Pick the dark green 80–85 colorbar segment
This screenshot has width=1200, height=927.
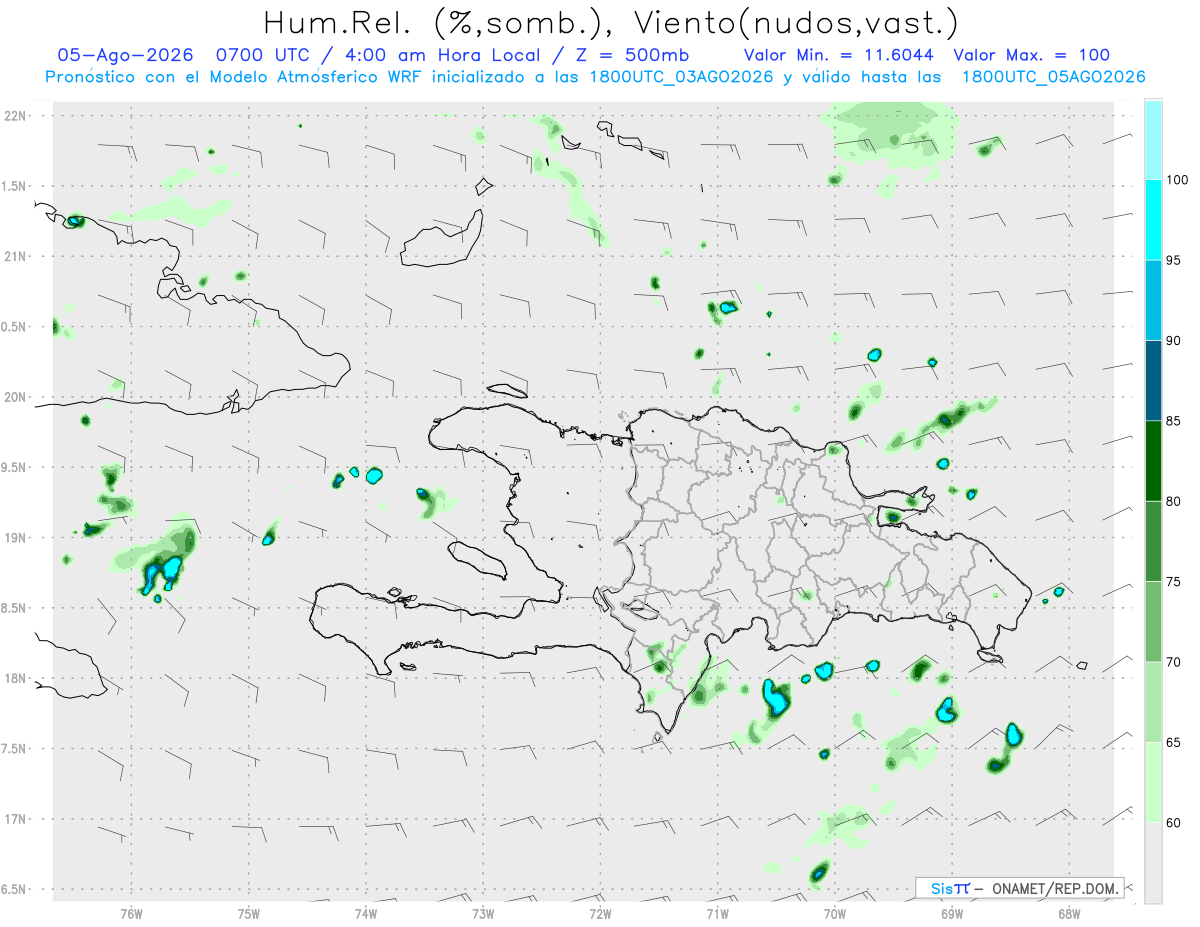pyautogui.click(x=1153, y=461)
